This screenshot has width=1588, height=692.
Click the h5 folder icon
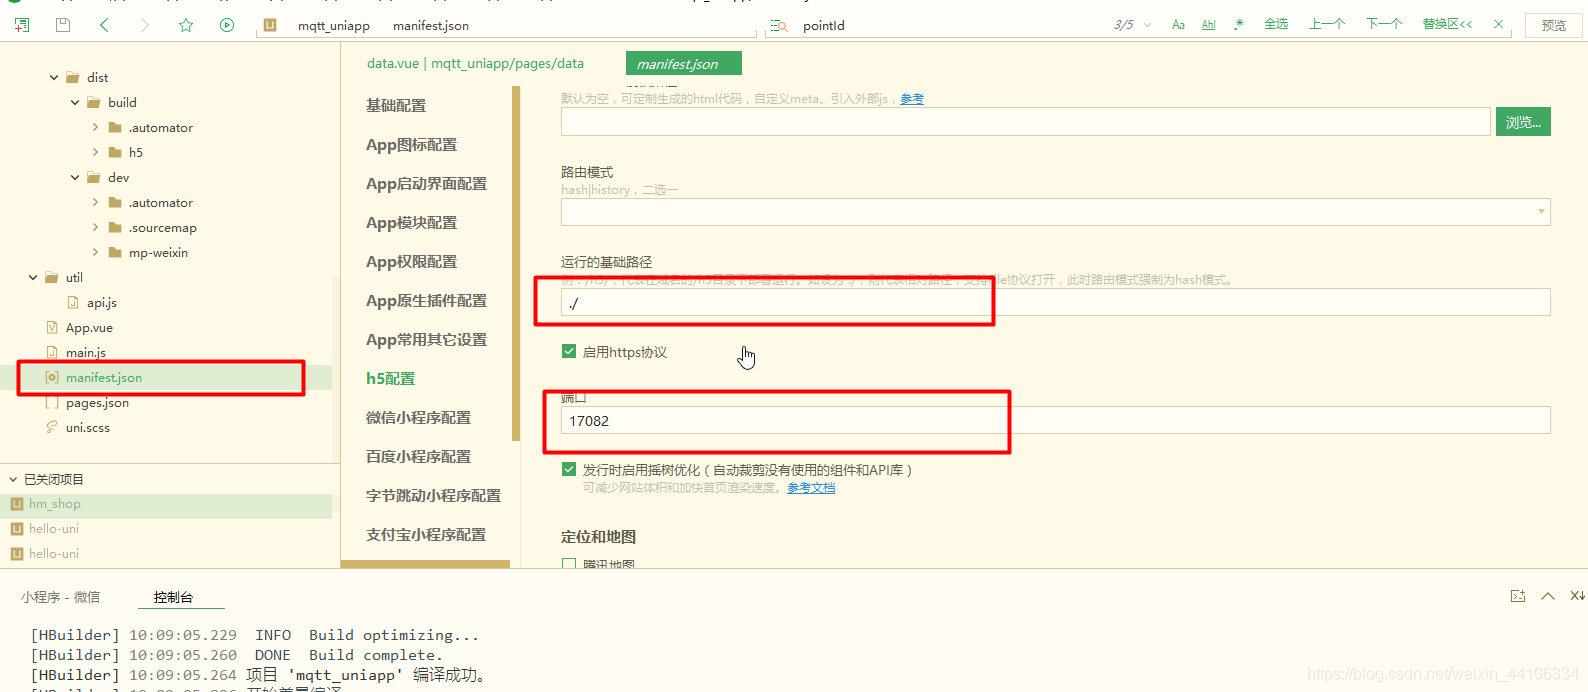click(x=115, y=152)
